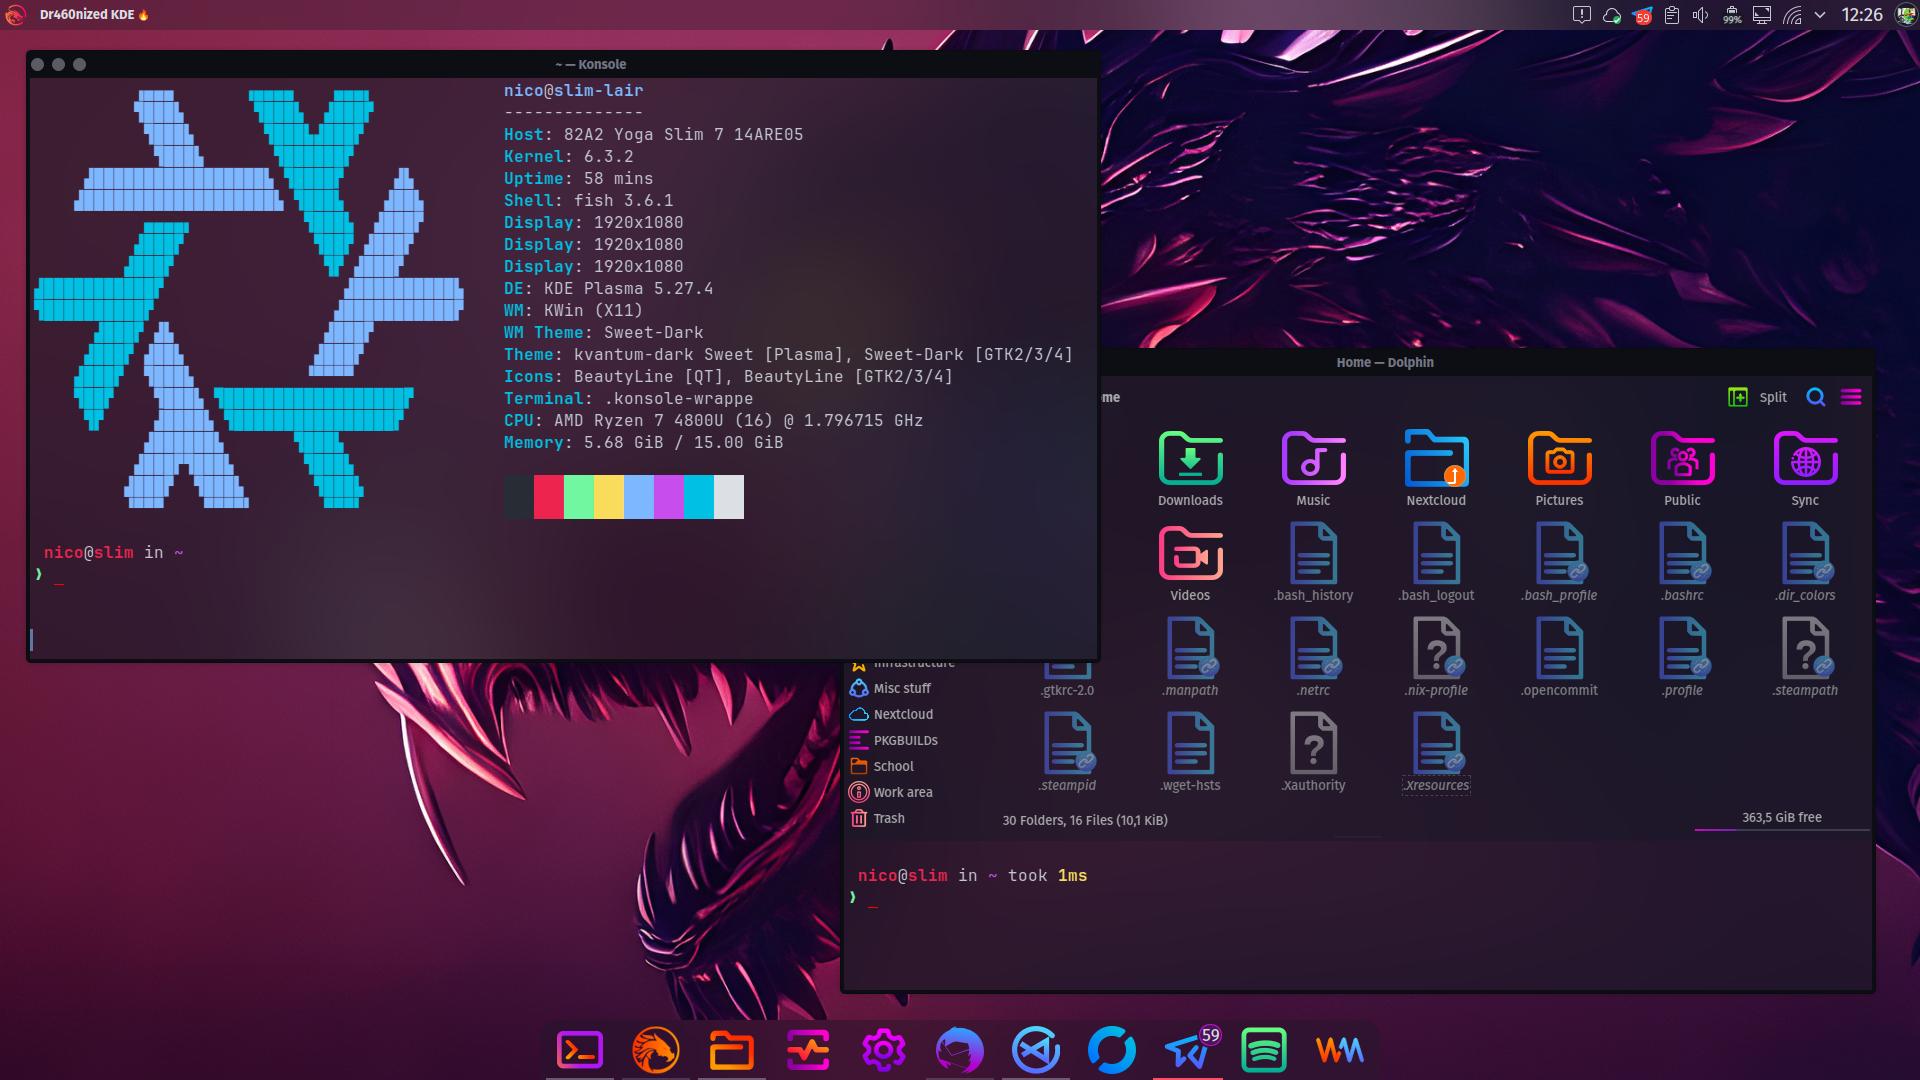This screenshot has height=1080, width=1920.
Task: Open Telegram from the dock
Action: coord(1187,1050)
